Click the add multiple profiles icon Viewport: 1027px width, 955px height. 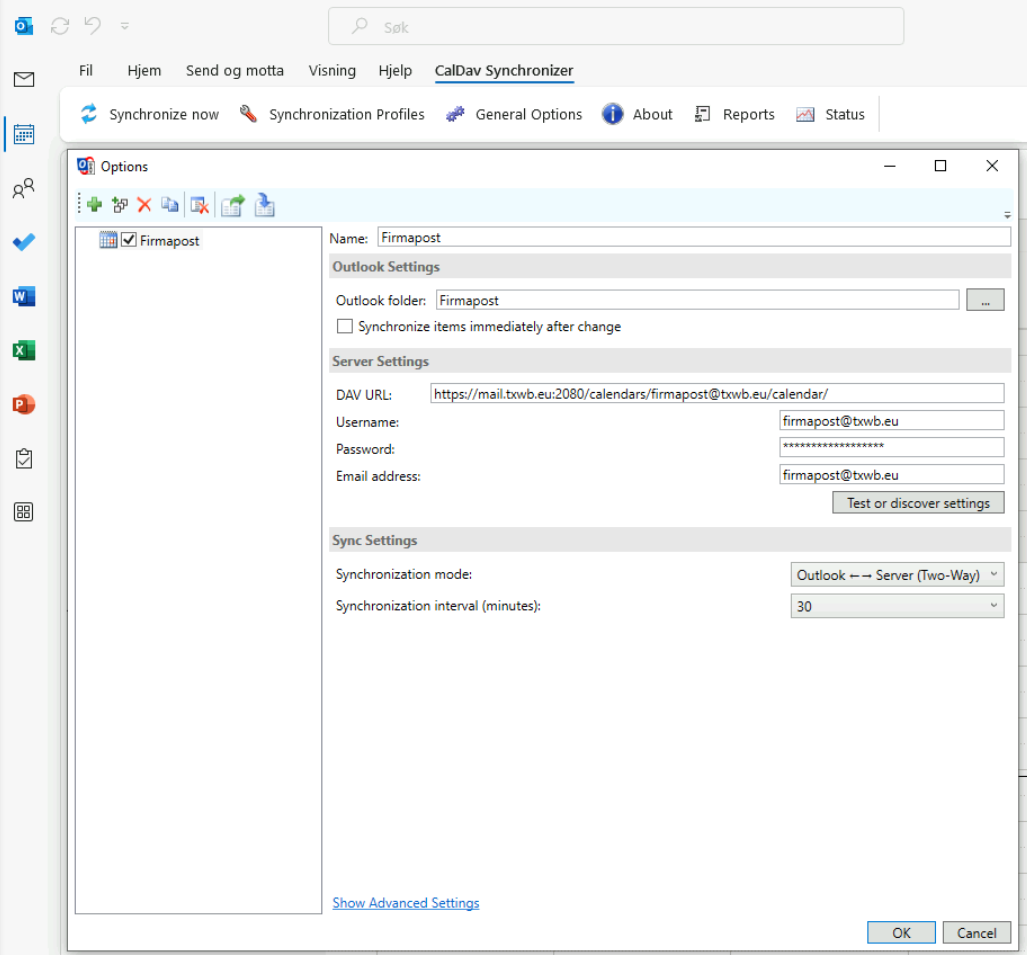pos(120,205)
